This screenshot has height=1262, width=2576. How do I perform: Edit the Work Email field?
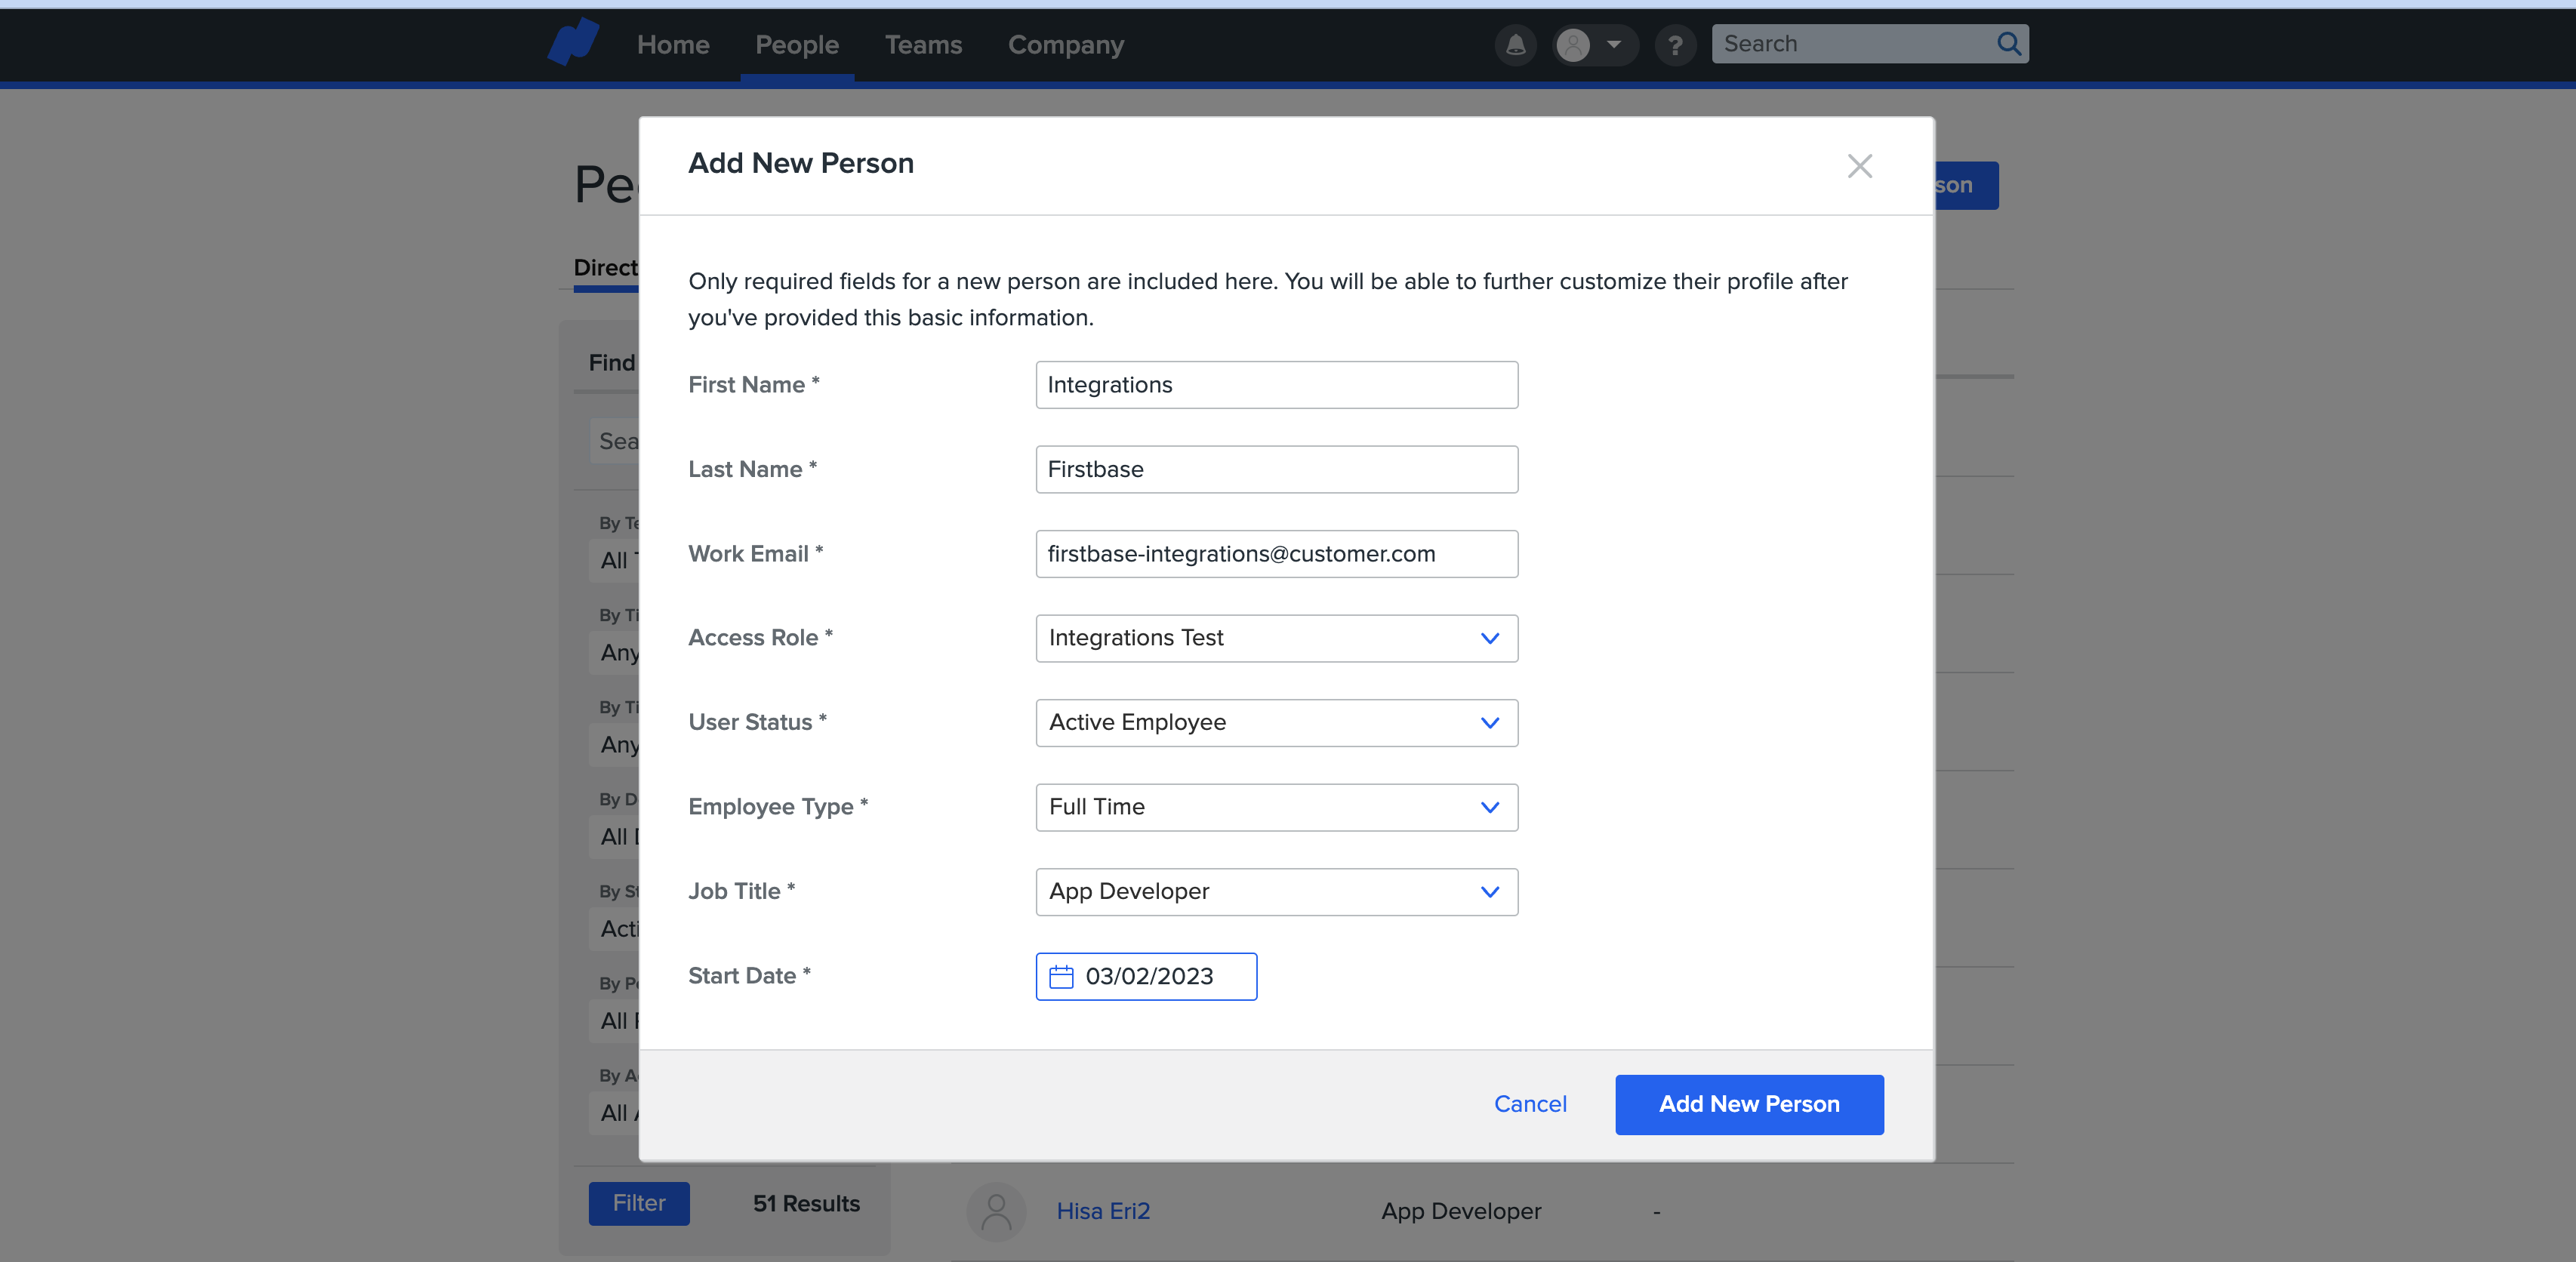coord(1276,554)
